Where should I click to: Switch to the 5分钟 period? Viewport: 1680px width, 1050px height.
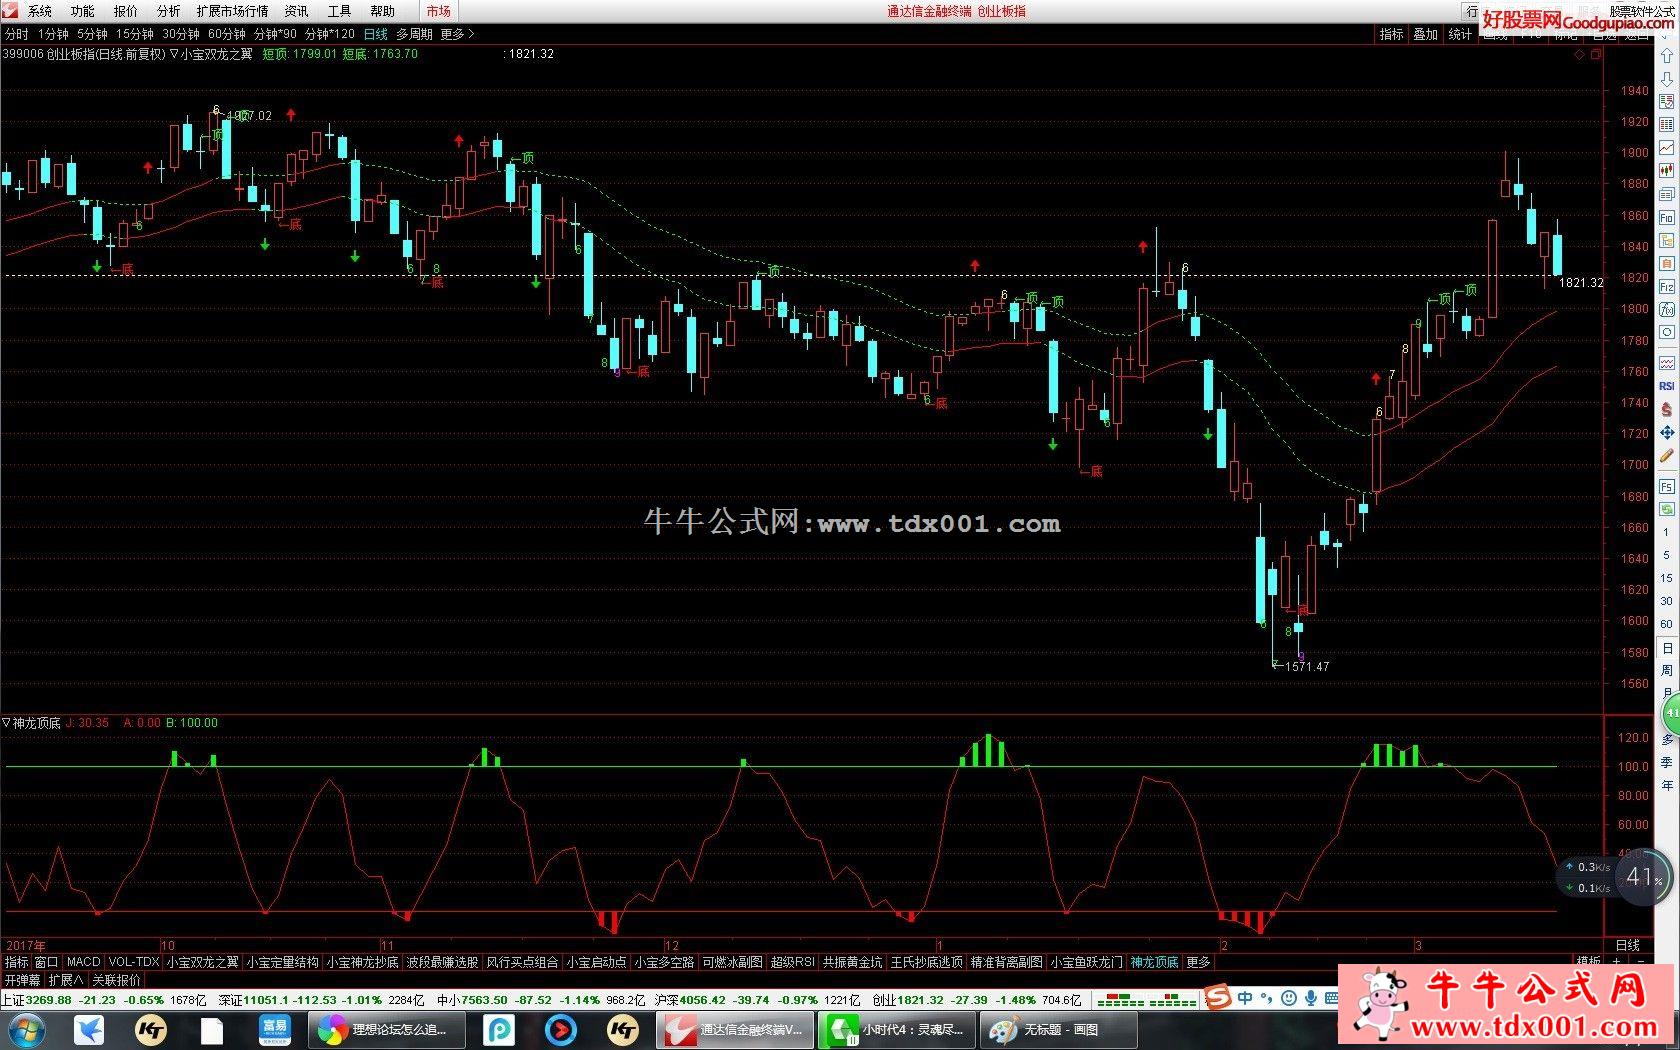(92, 34)
